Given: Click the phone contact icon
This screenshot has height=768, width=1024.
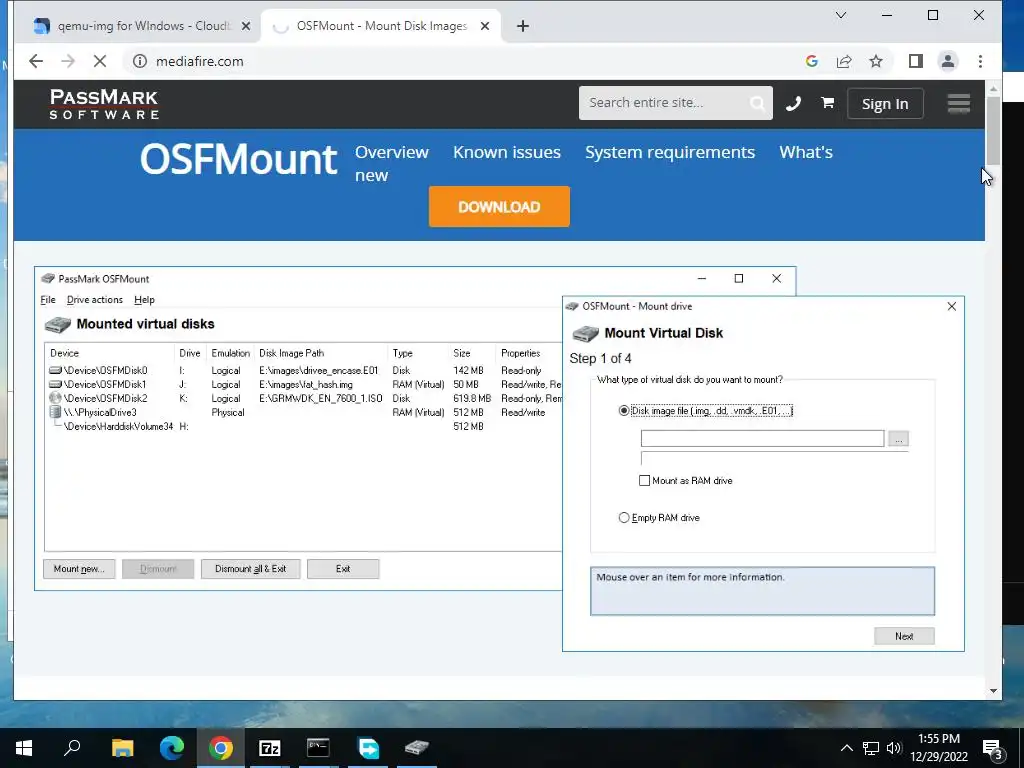Looking at the screenshot, I should pos(793,103).
